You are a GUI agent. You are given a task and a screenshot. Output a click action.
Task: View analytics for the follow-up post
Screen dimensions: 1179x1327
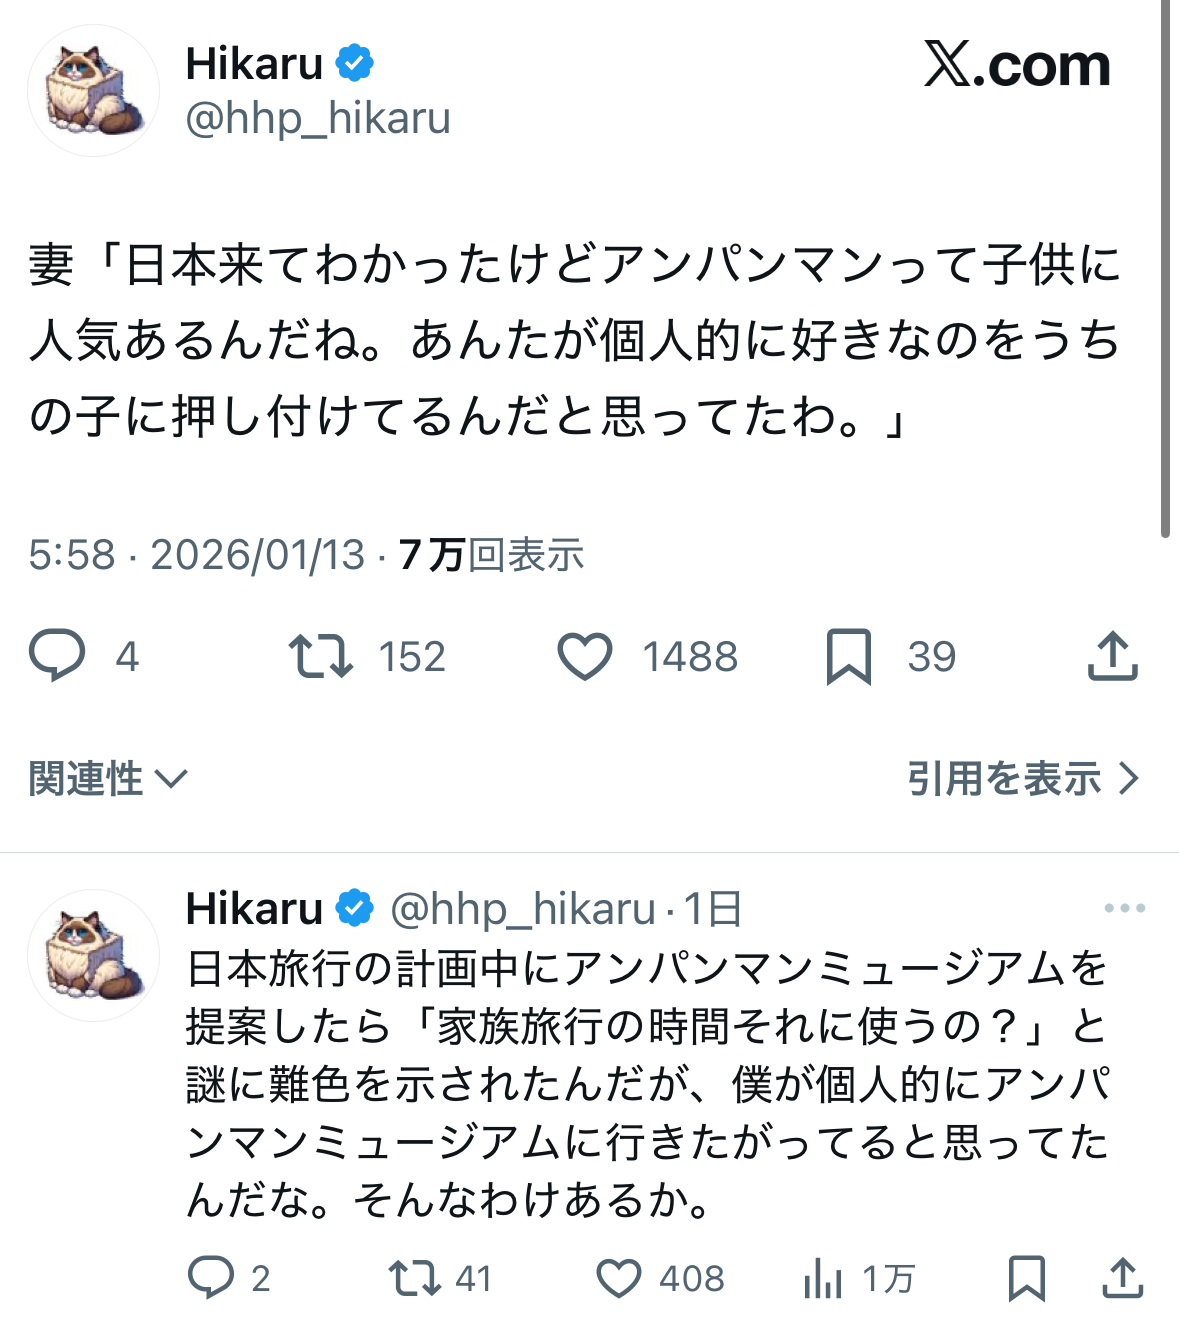point(823,1278)
